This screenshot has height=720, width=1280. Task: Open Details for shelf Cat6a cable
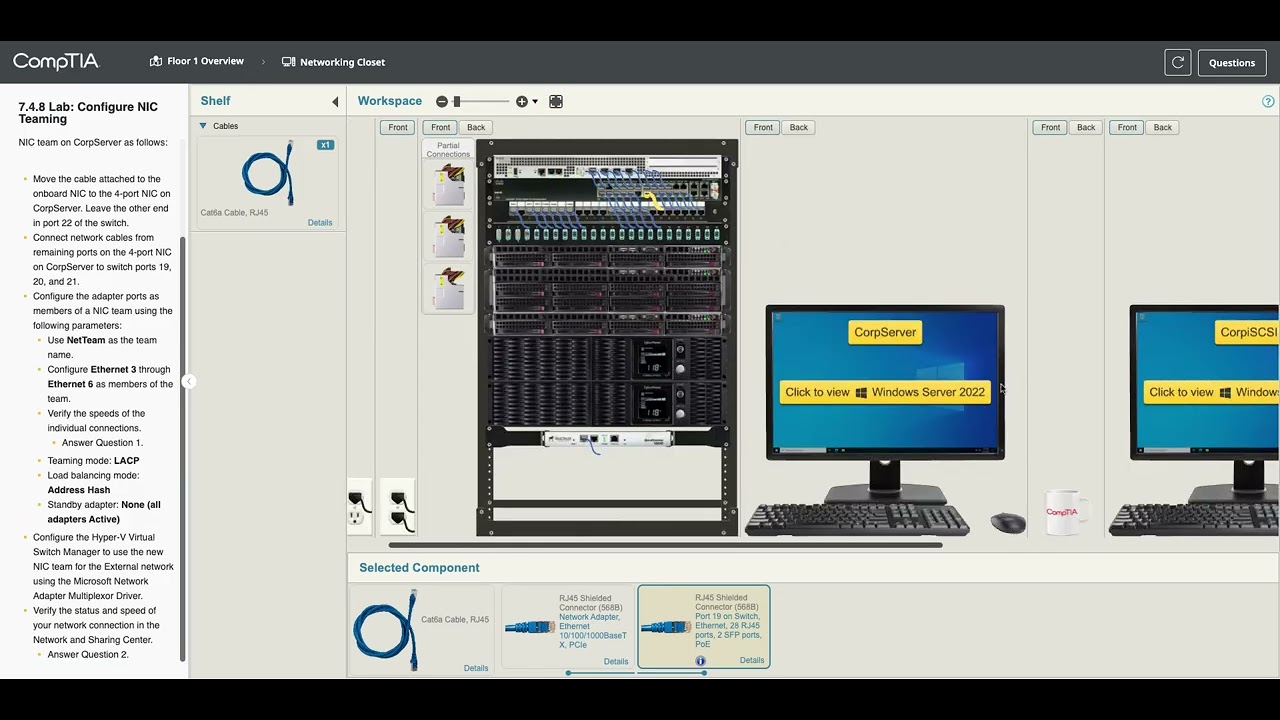pyautogui.click(x=320, y=222)
